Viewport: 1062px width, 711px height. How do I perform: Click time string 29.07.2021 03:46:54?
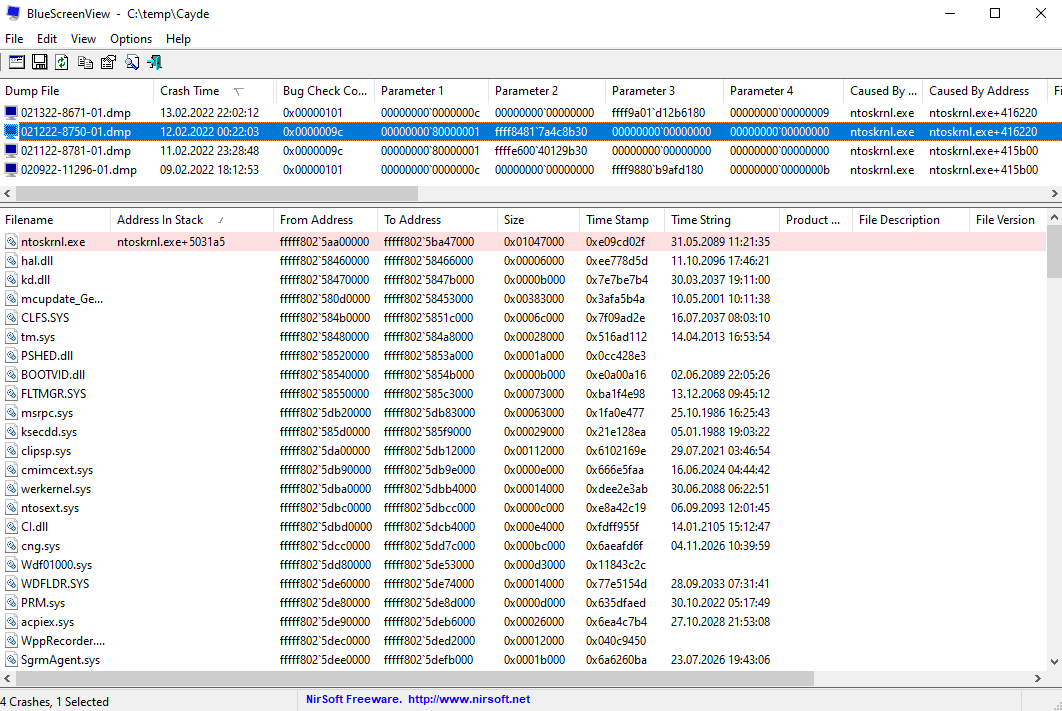click(720, 450)
